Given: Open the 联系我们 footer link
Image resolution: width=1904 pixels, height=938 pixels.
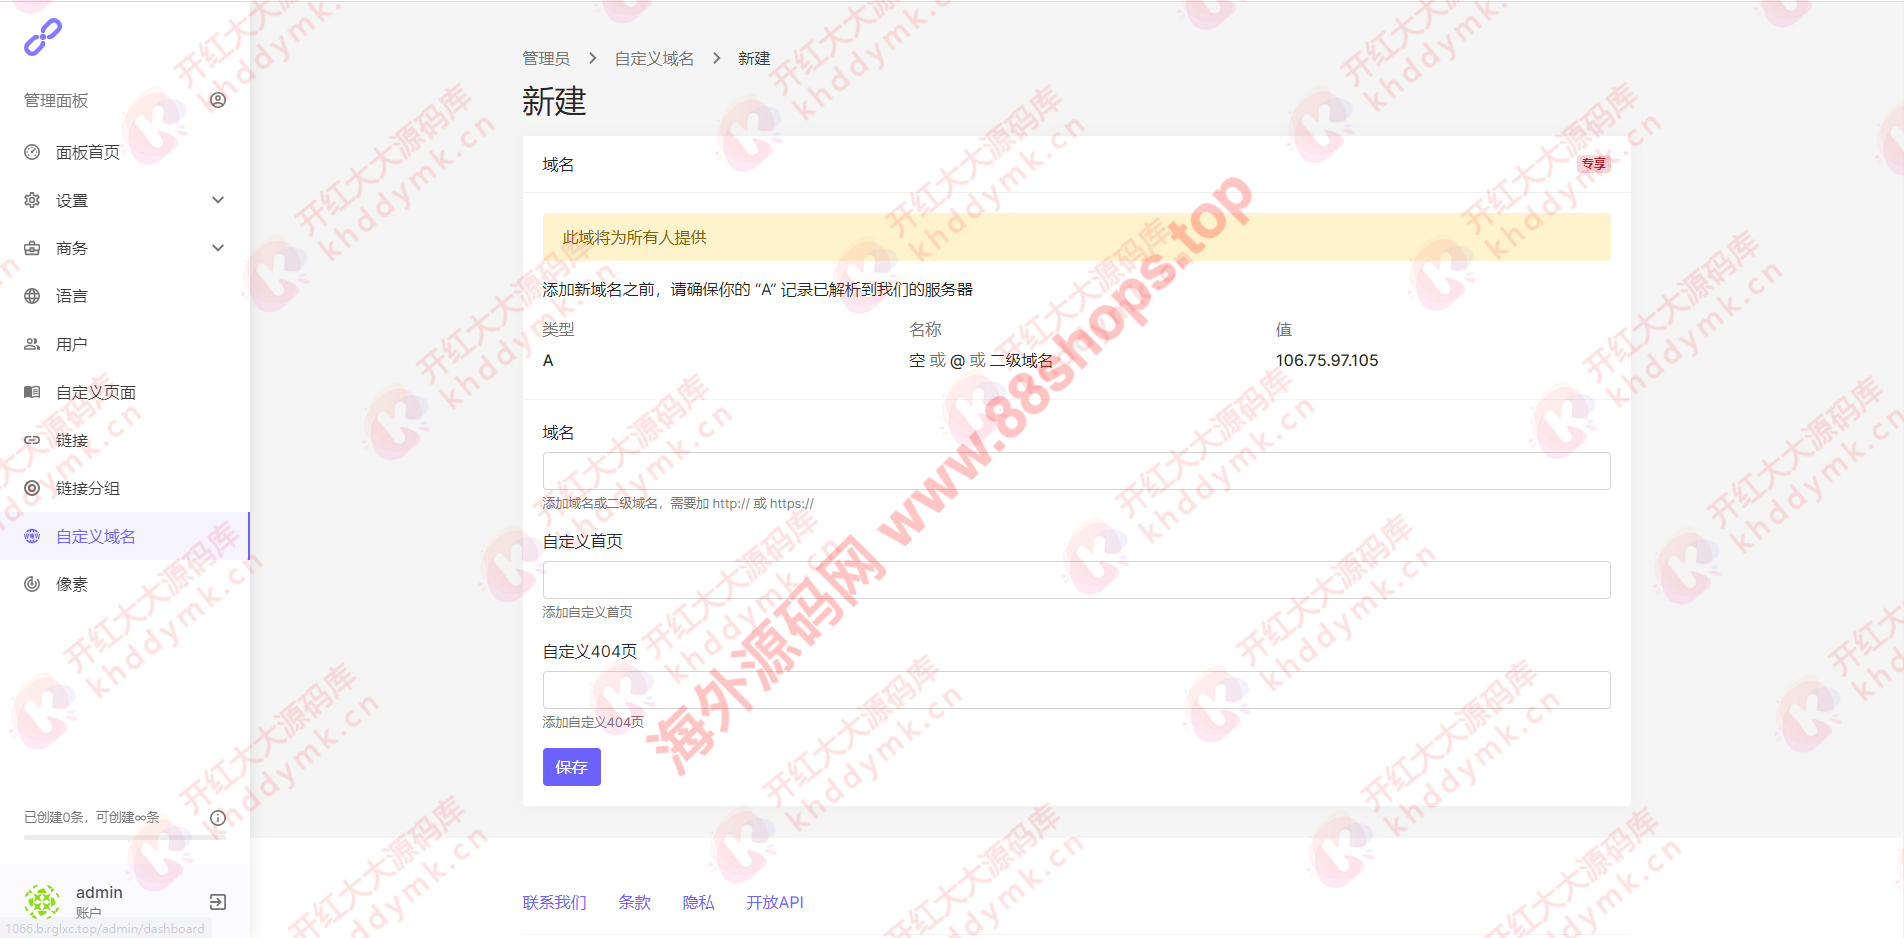Looking at the screenshot, I should (554, 902).
